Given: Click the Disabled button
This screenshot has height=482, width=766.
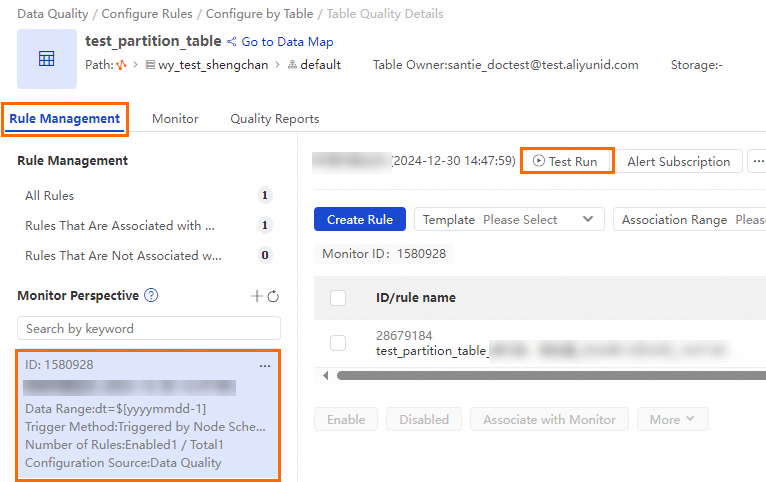Looking at the screenshot, I should click(x=424, y=419).
